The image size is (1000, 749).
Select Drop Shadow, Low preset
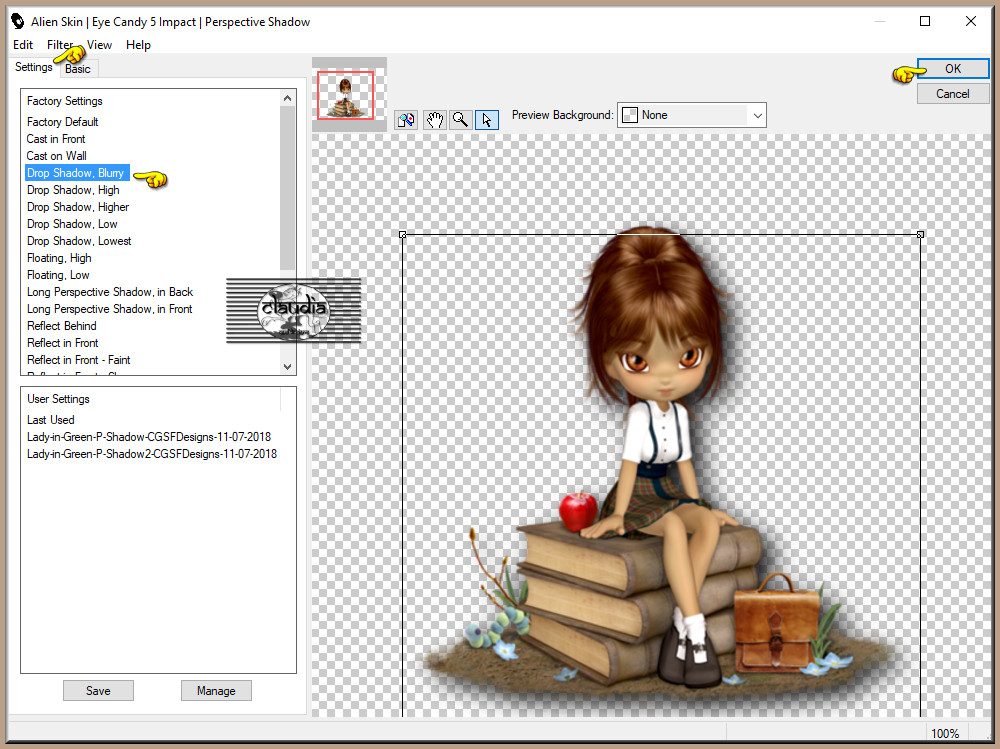[x=72, y=224]
